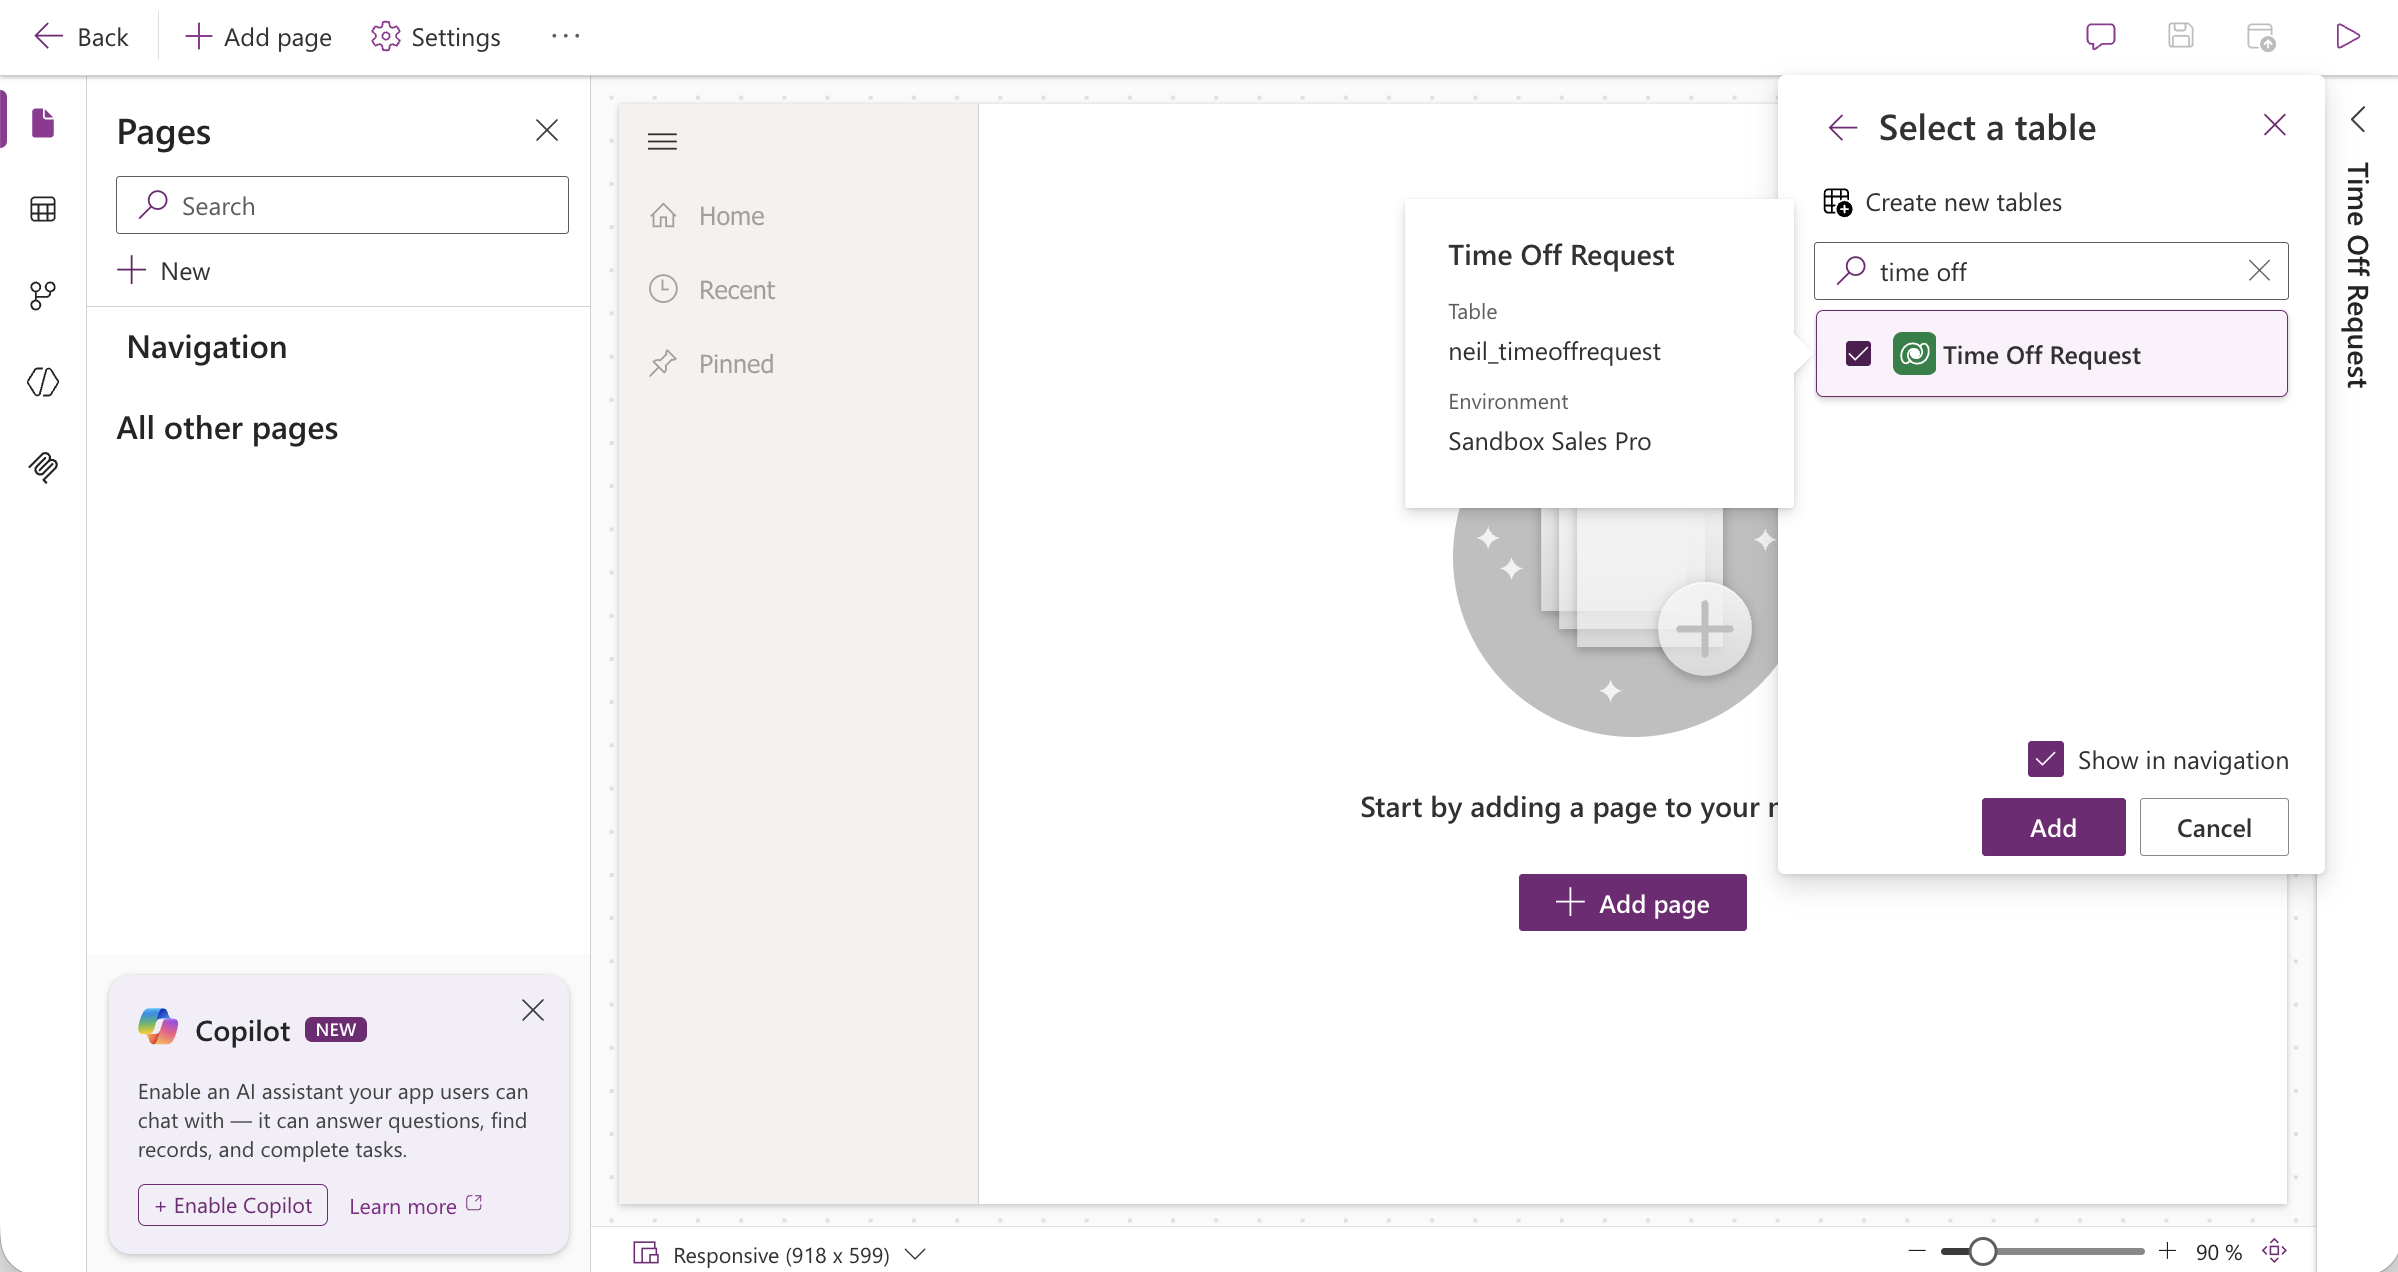This screenshot has height=1272, width=2398.
Task: Select Home in the preview navigation
Action: point(706,216)
